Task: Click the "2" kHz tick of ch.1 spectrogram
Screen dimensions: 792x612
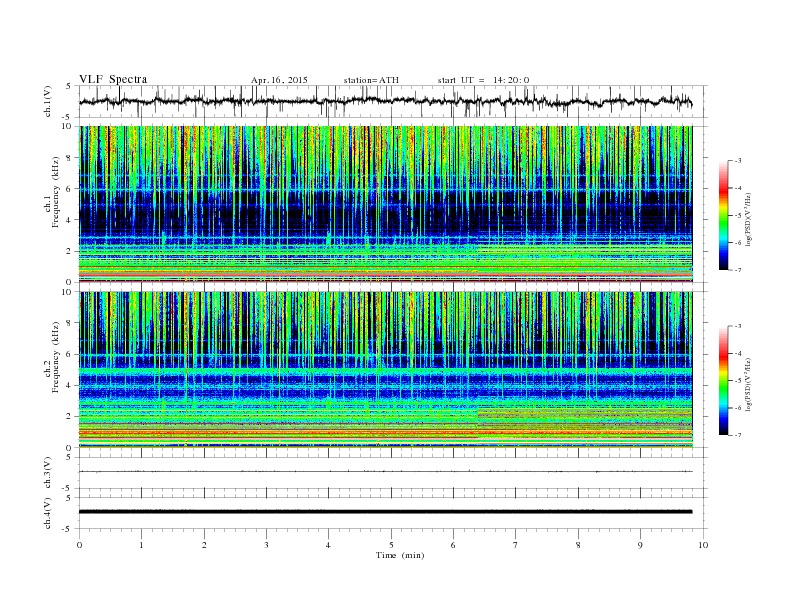Action: point(69,251)
